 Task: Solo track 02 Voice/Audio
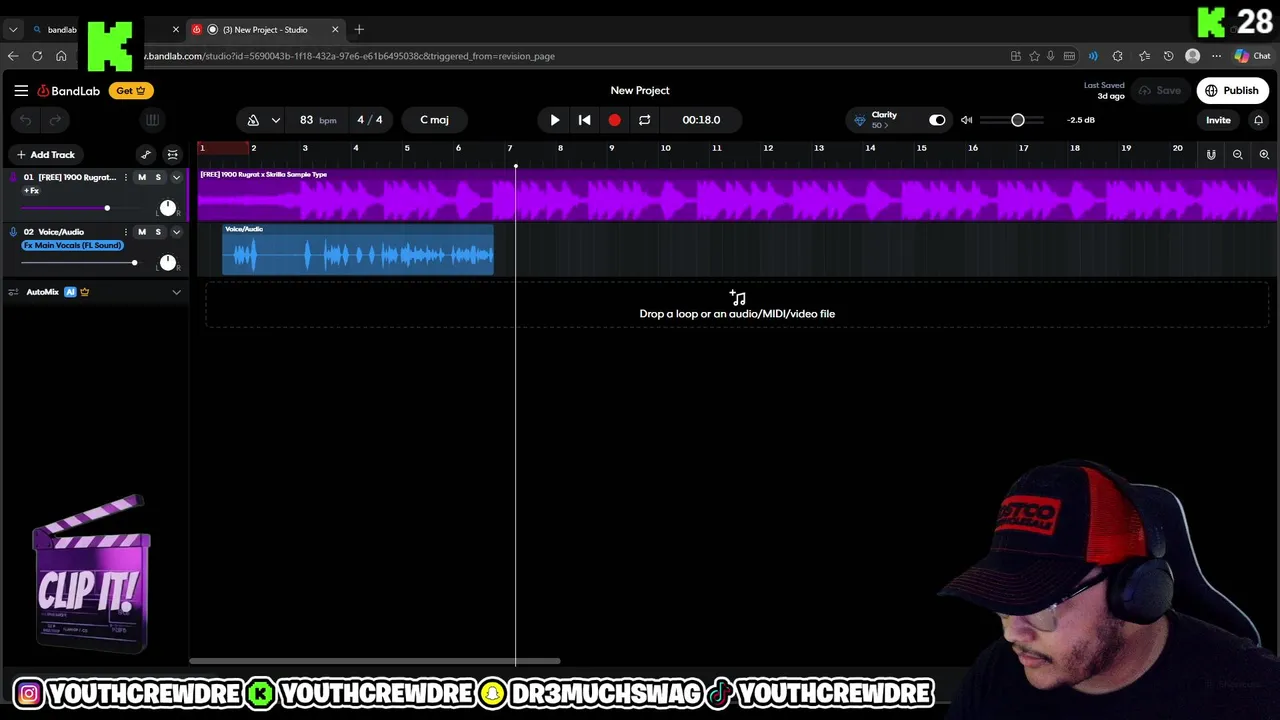coord(158,232)
